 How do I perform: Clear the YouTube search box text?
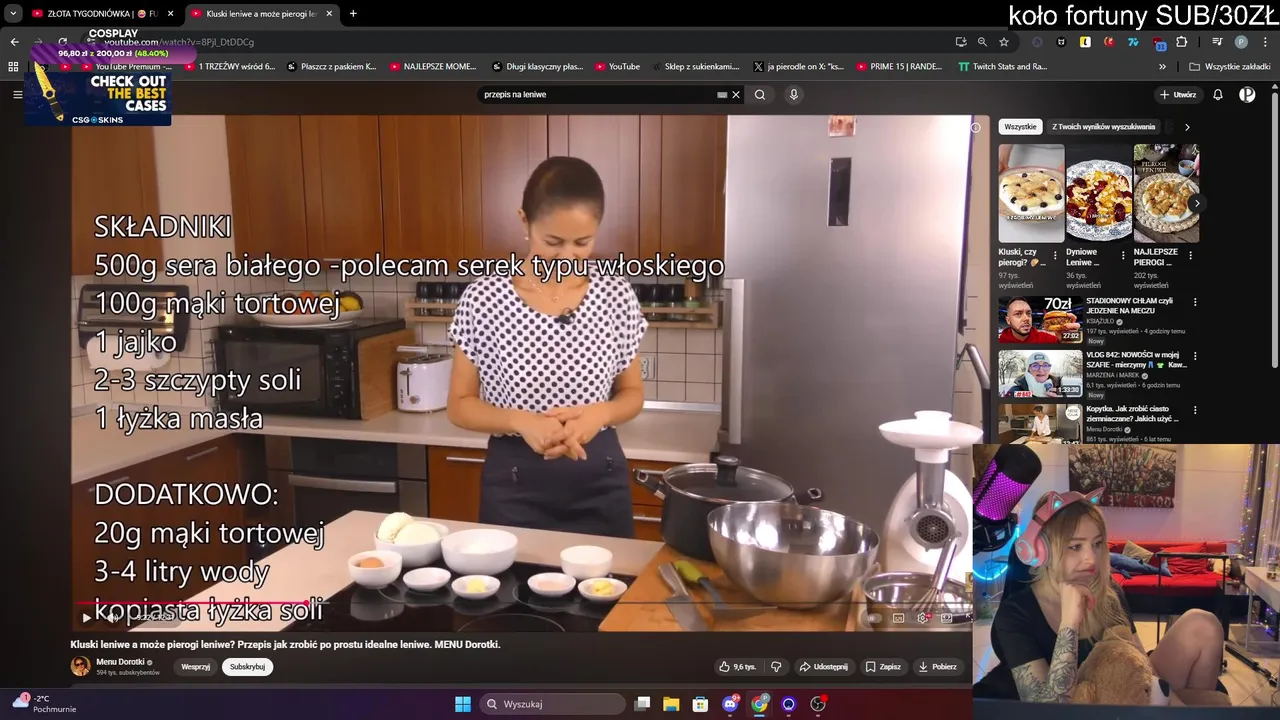pyautogui.click(x=736, y=95)
